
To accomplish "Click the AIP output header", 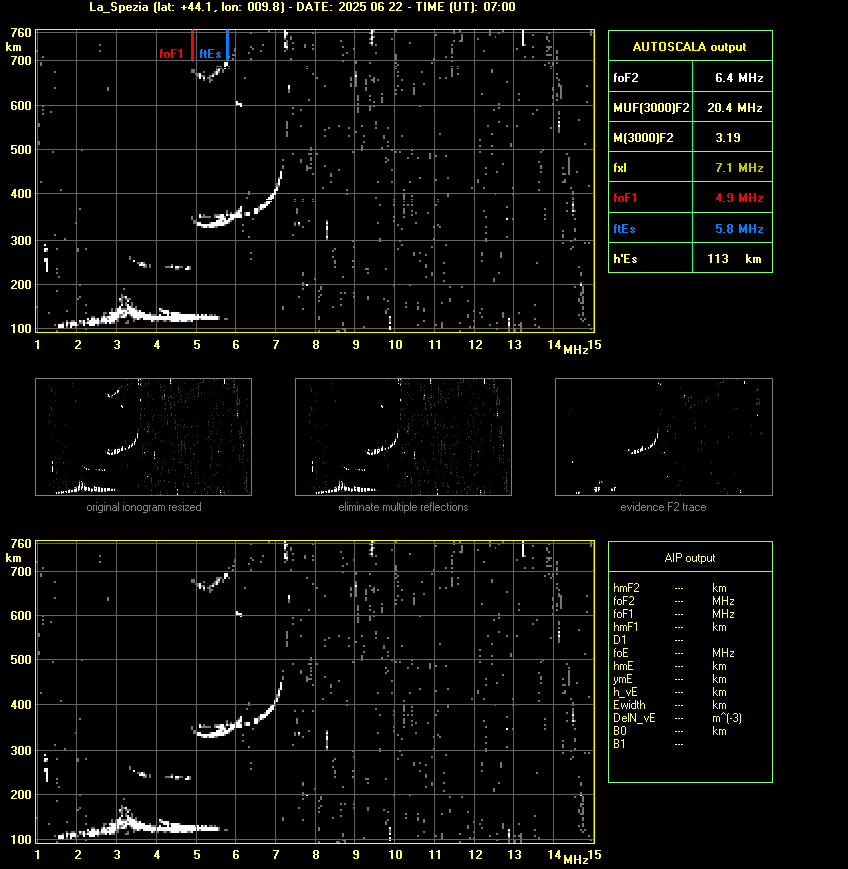I will pyautogui.click(x=690, y=558).
